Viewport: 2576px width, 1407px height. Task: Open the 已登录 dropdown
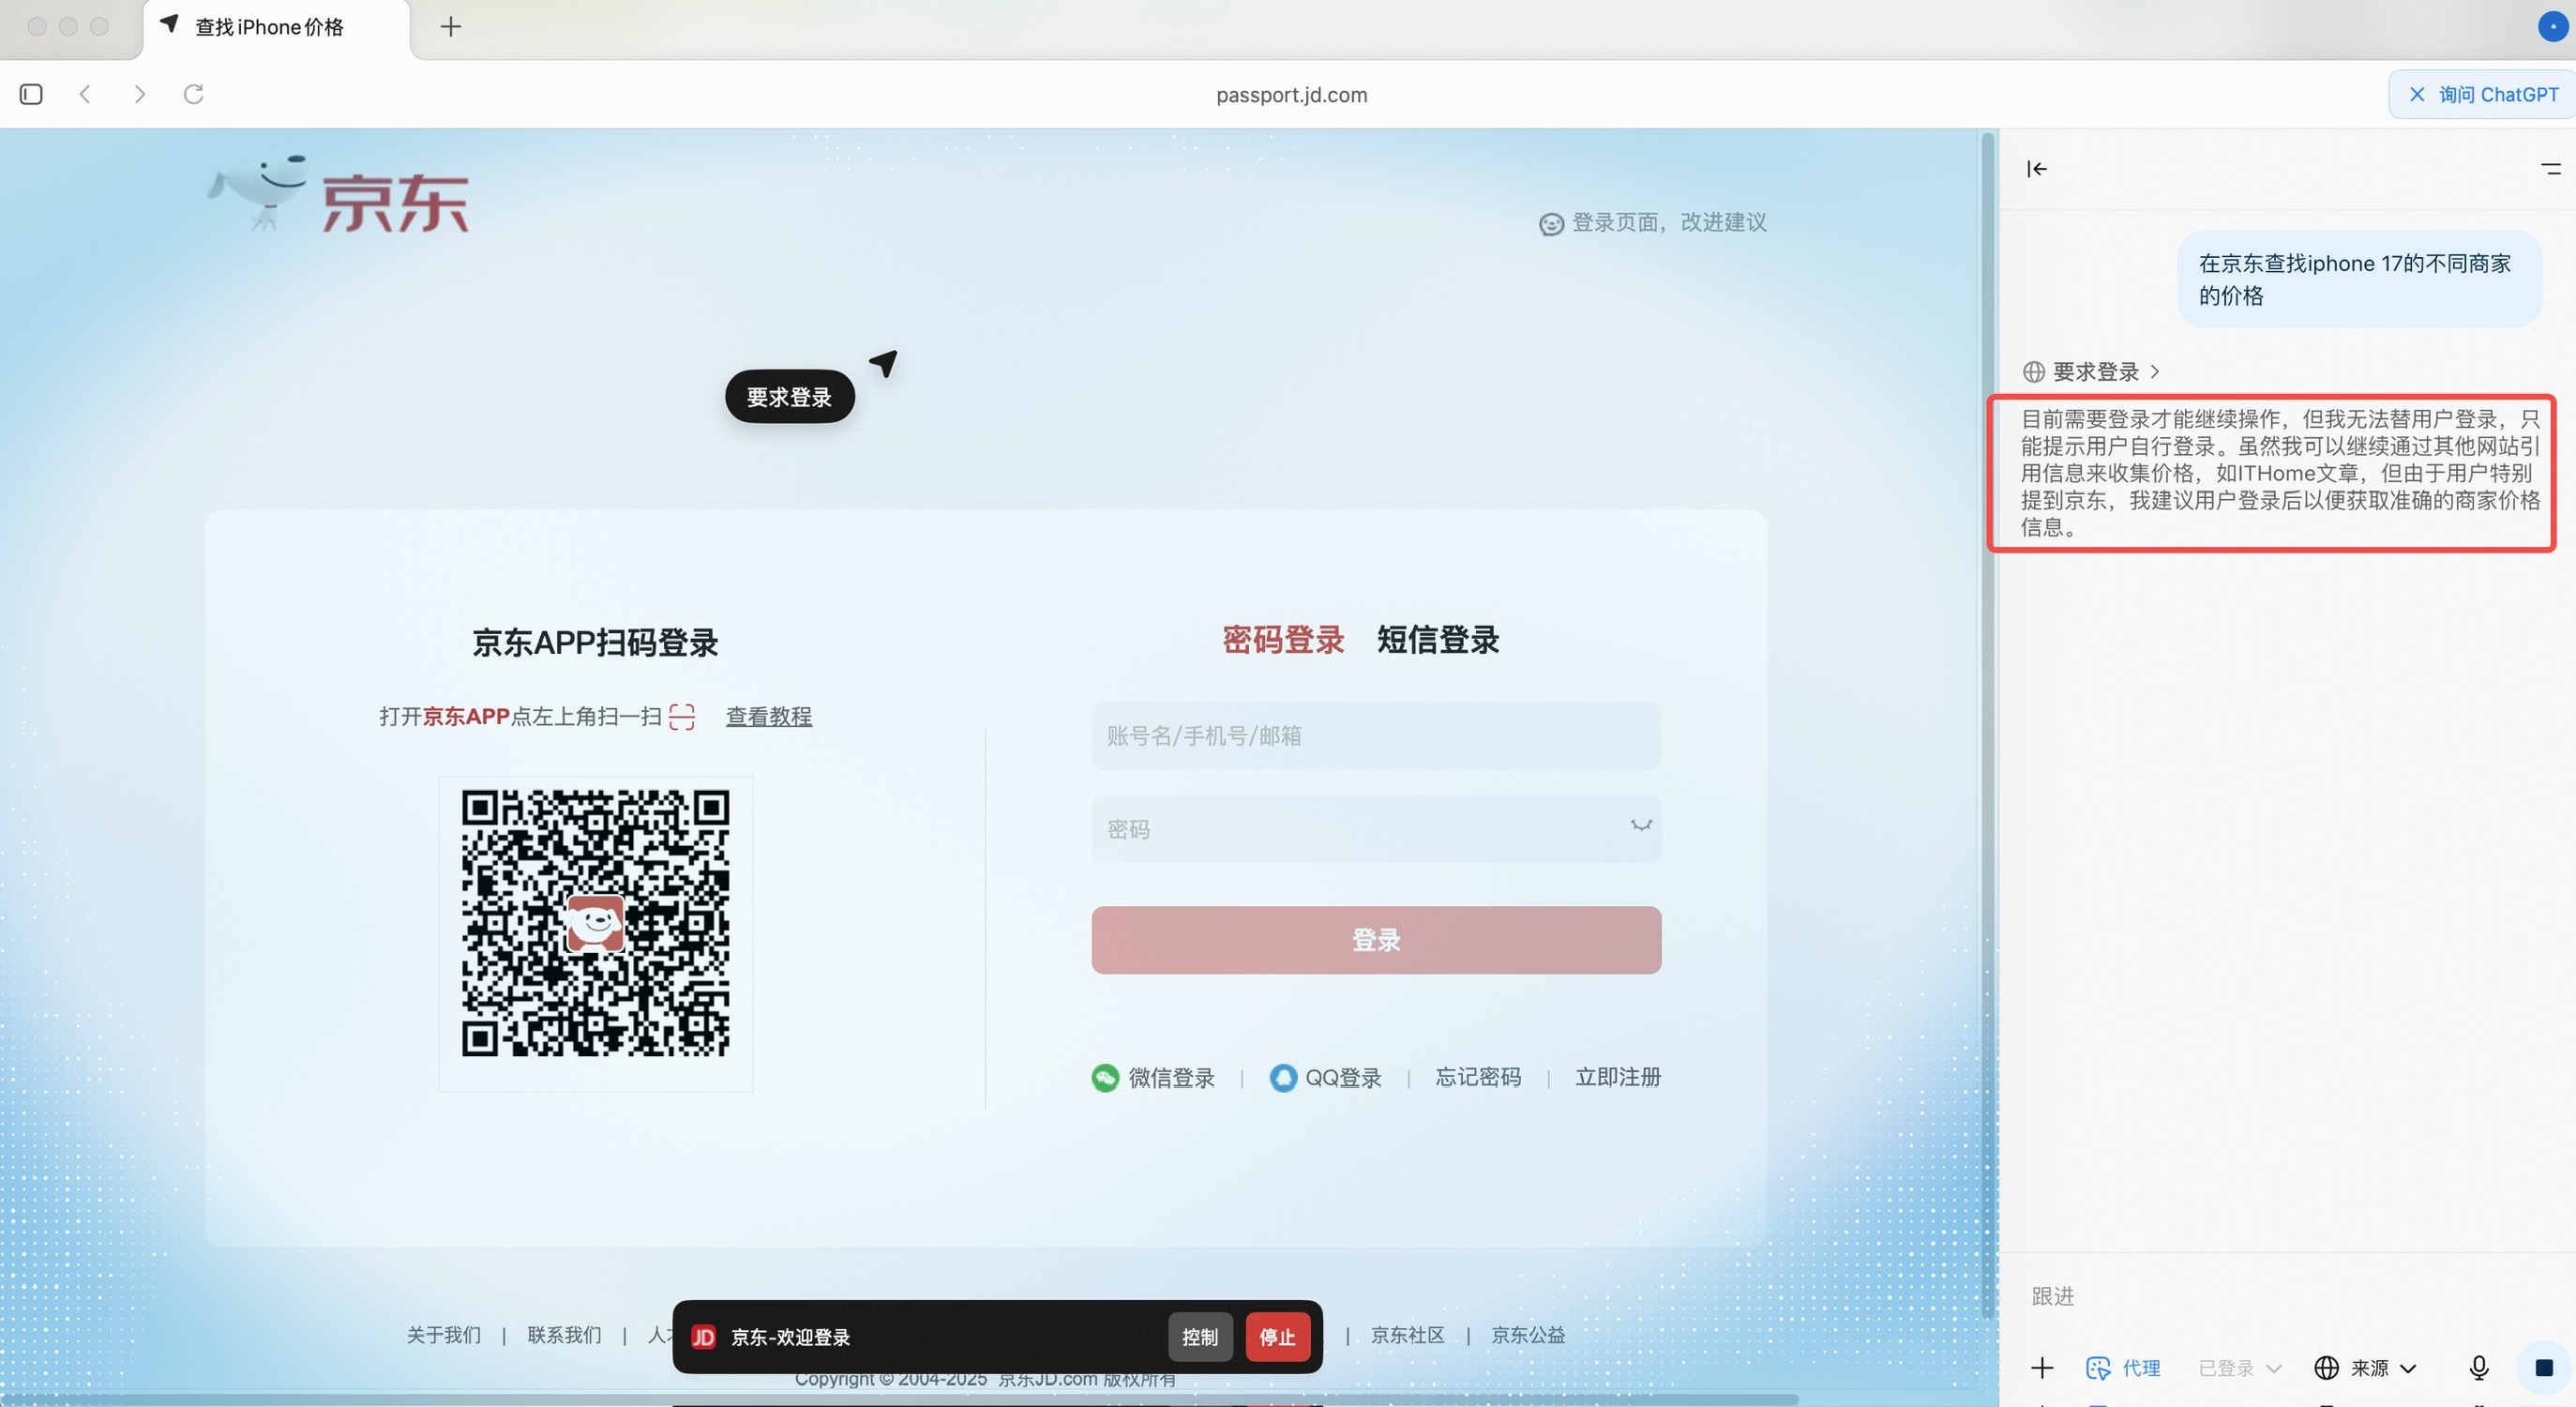(x=2240, y=1367)
